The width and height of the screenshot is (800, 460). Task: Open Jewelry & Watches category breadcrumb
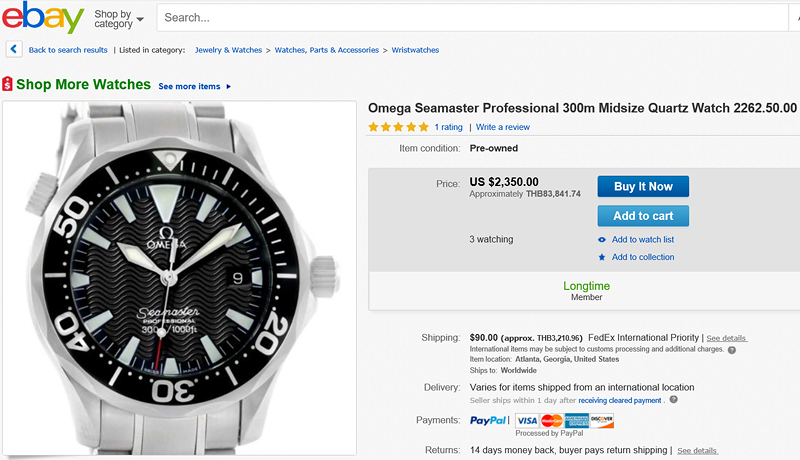pos(228,50)
